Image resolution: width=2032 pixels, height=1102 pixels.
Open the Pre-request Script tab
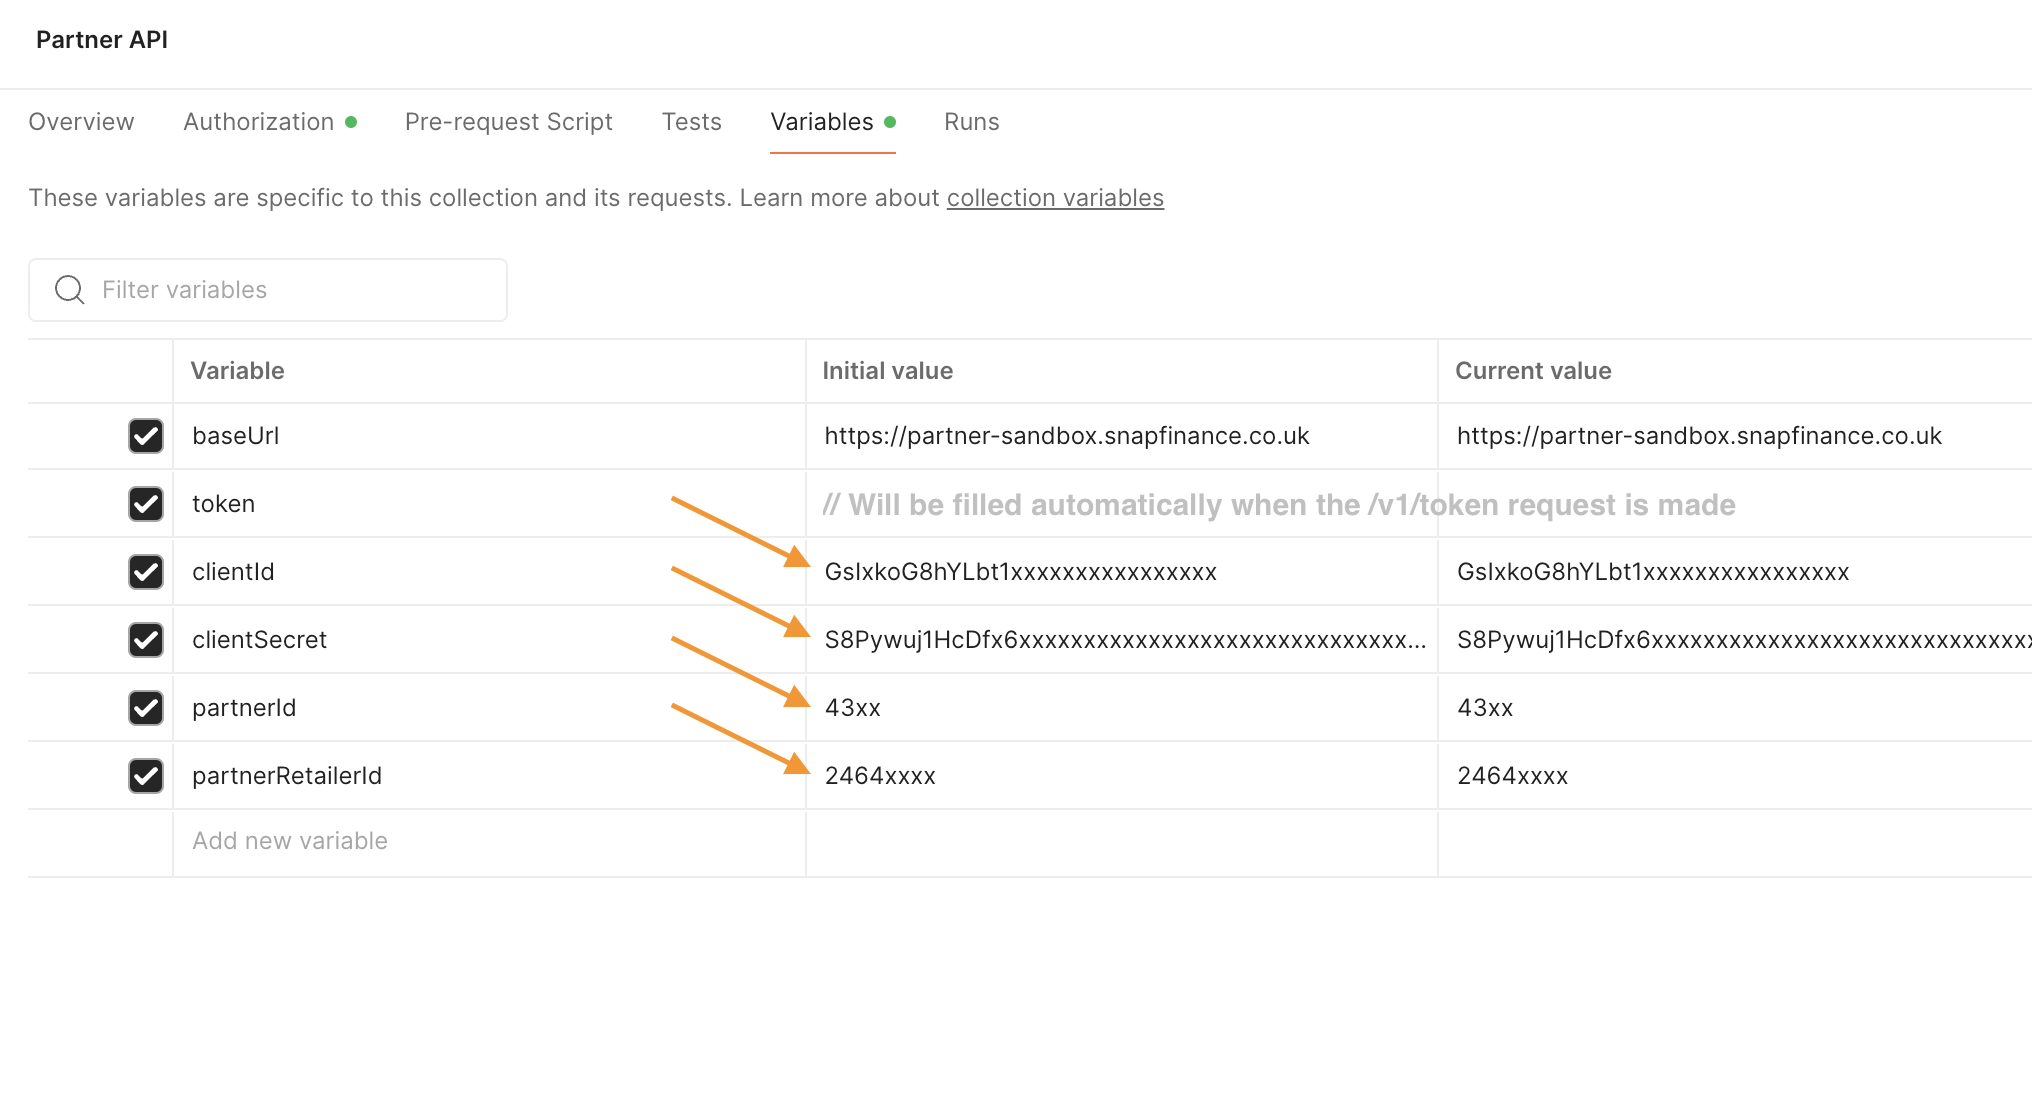tap(508, 122)
